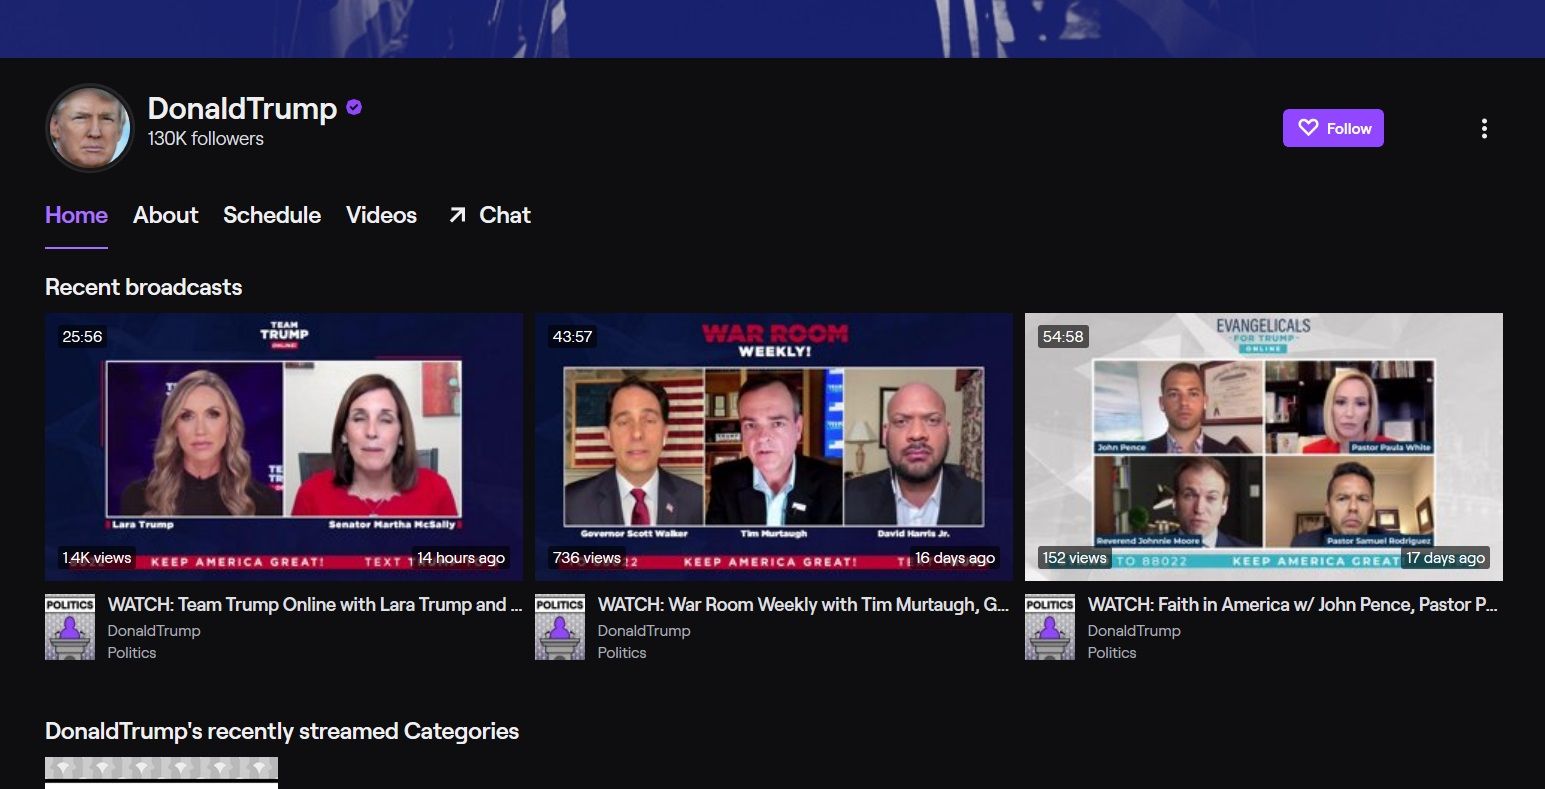Click the pop-out arrow icon beside Chat
The height and width of the screenshot is (789, 1545).
coord(457,215)
